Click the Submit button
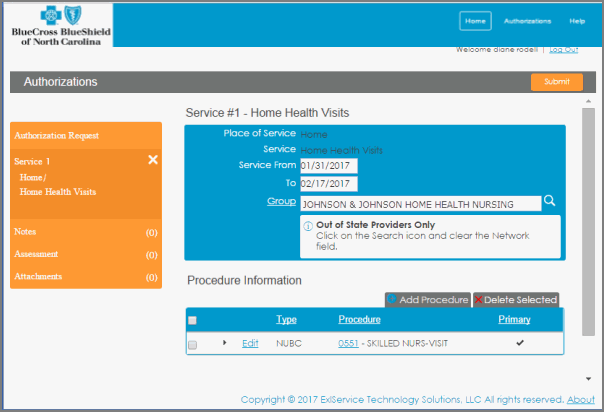Viewport: 604px width, 412px height. coord(556,82)
